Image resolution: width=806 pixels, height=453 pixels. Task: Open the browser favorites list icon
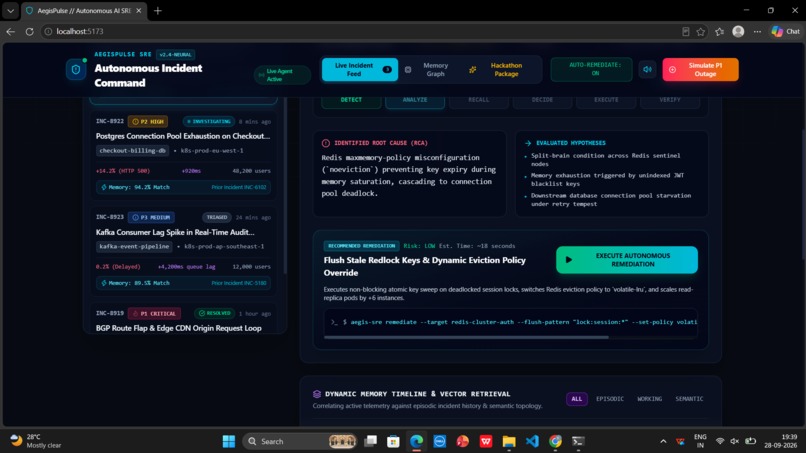[719, 31]
